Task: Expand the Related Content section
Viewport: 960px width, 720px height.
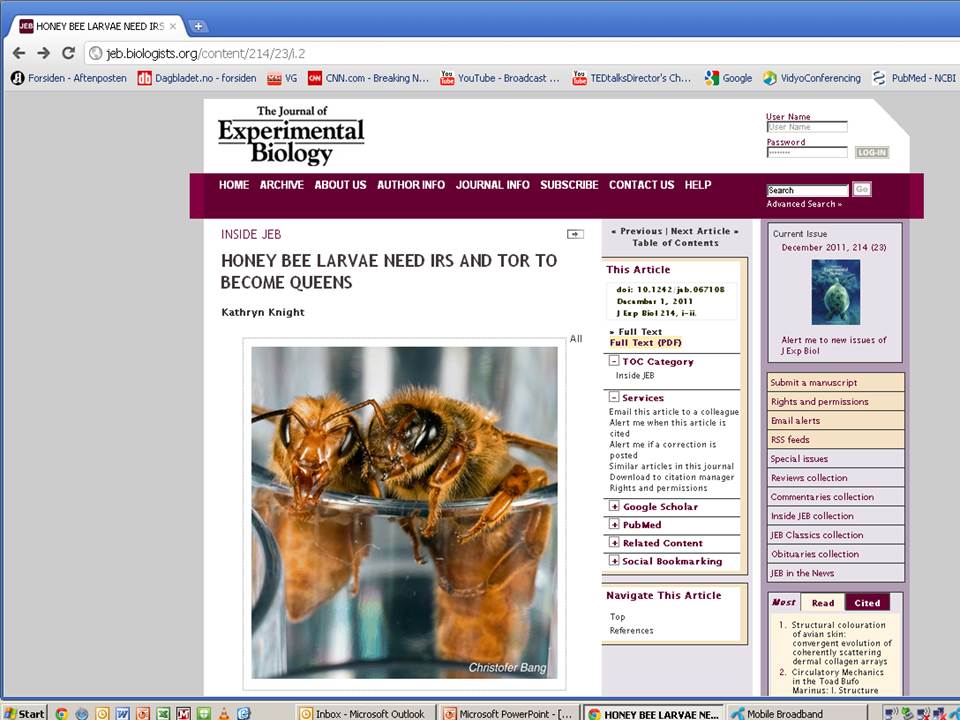Action: [614, 543]
